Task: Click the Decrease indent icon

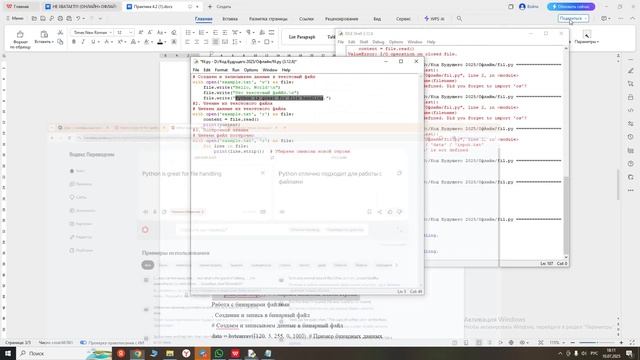Action: pyautogui.click(x=216, y=32)
